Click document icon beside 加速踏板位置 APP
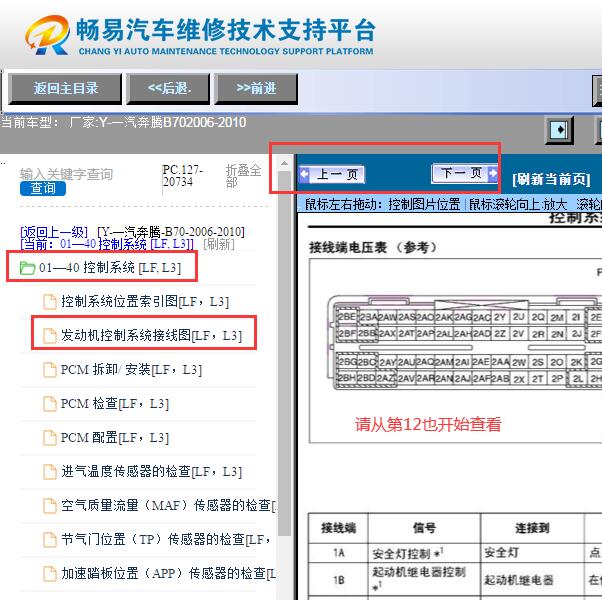The height and width of the screenshot is (600, 602). pyautogui.click(x=50, y=574)
